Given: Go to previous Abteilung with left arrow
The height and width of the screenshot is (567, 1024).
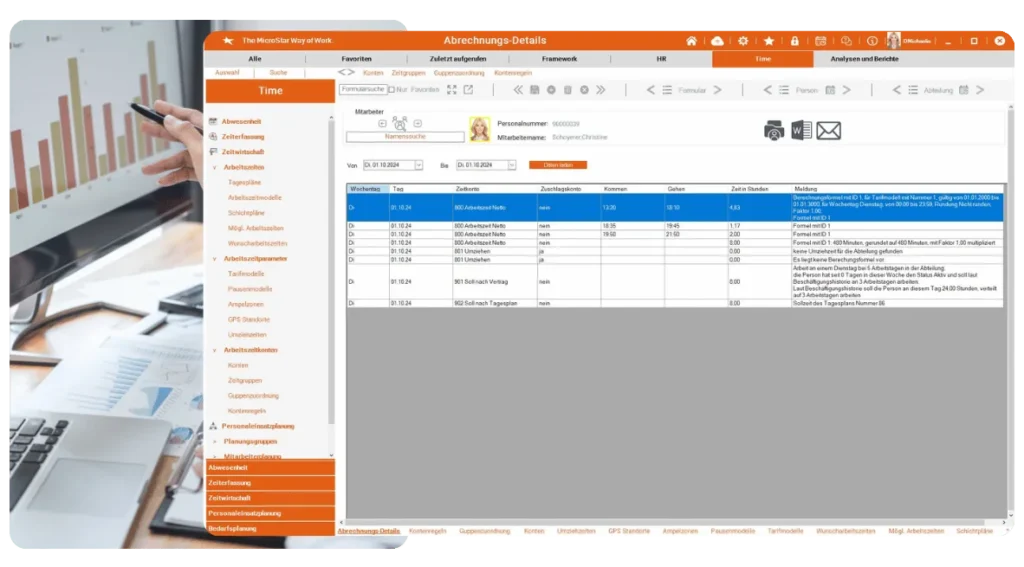Looking at the screenshot, I should tap(896, 89).
